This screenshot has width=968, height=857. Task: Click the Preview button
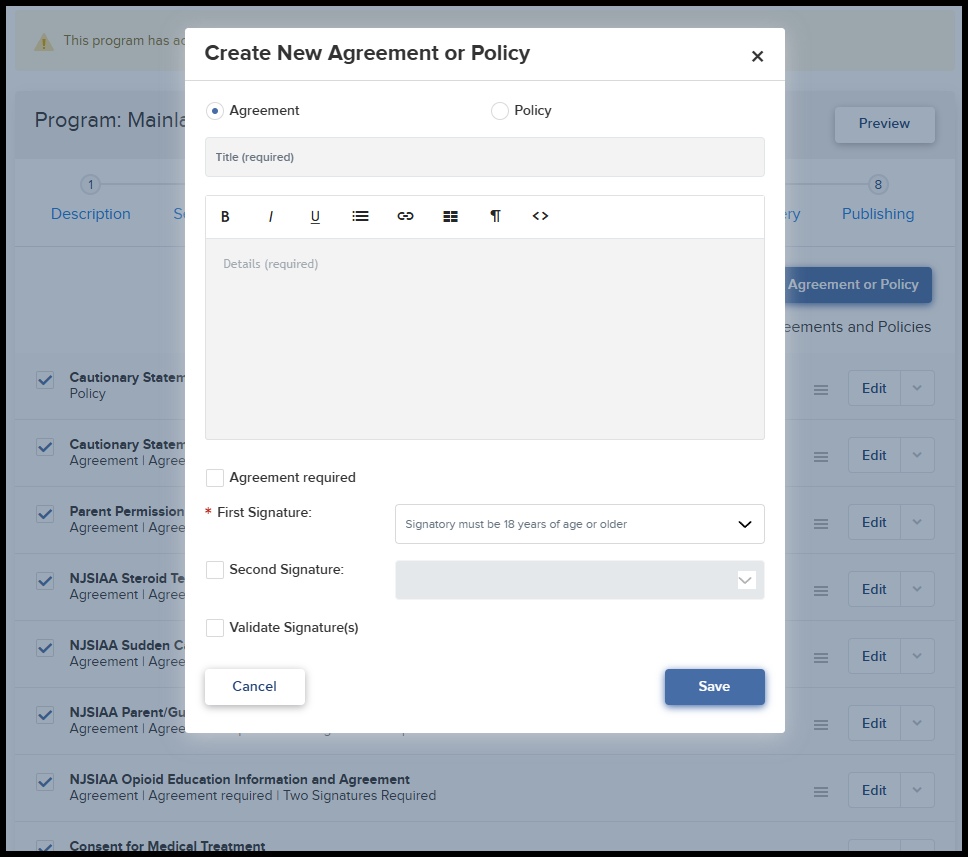885,124
